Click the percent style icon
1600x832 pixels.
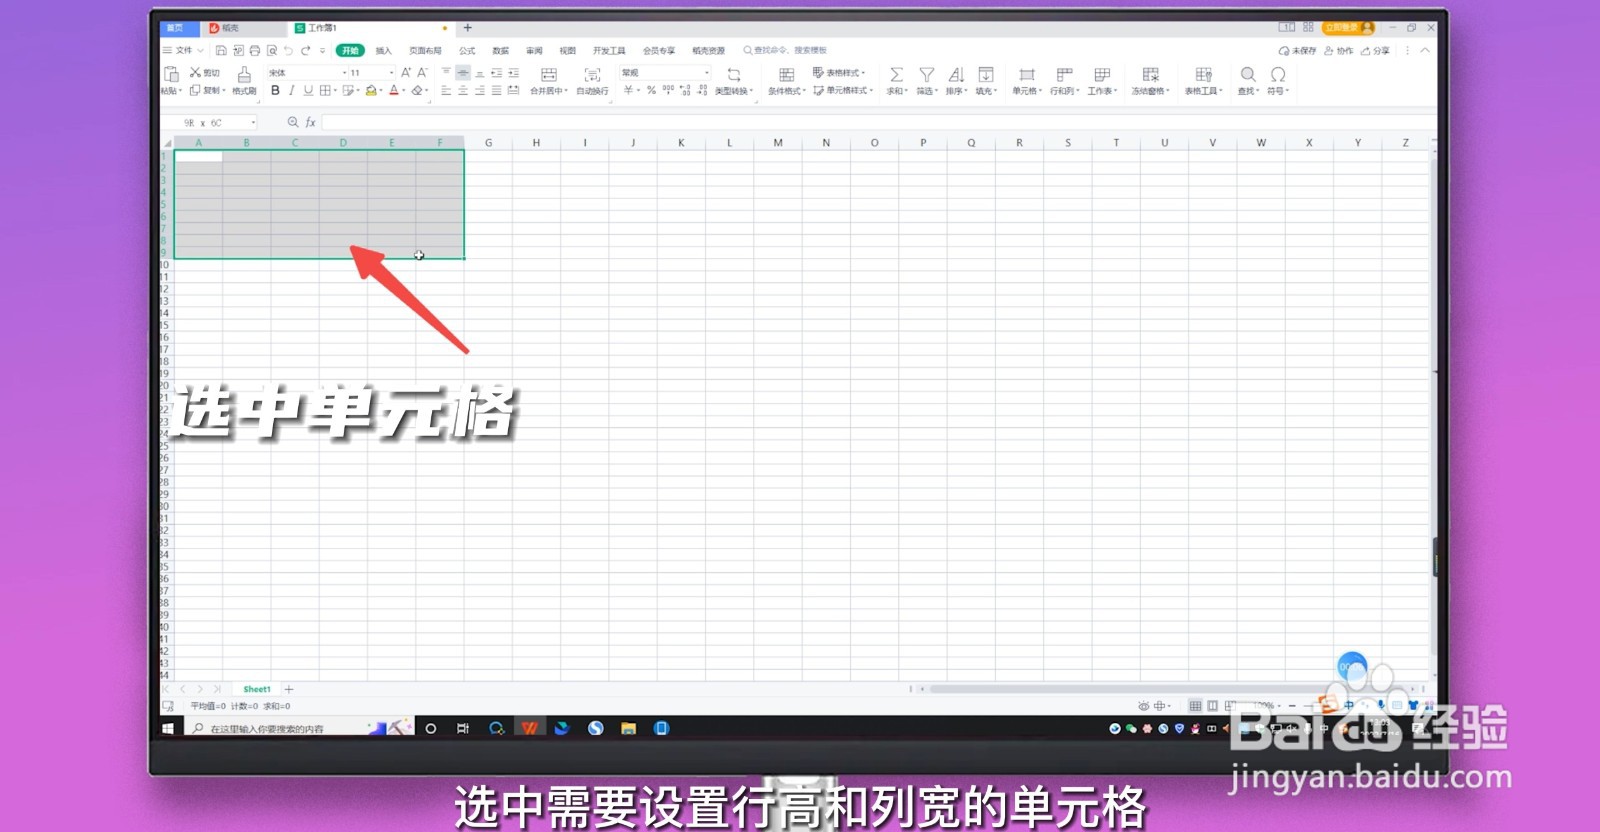651,90
